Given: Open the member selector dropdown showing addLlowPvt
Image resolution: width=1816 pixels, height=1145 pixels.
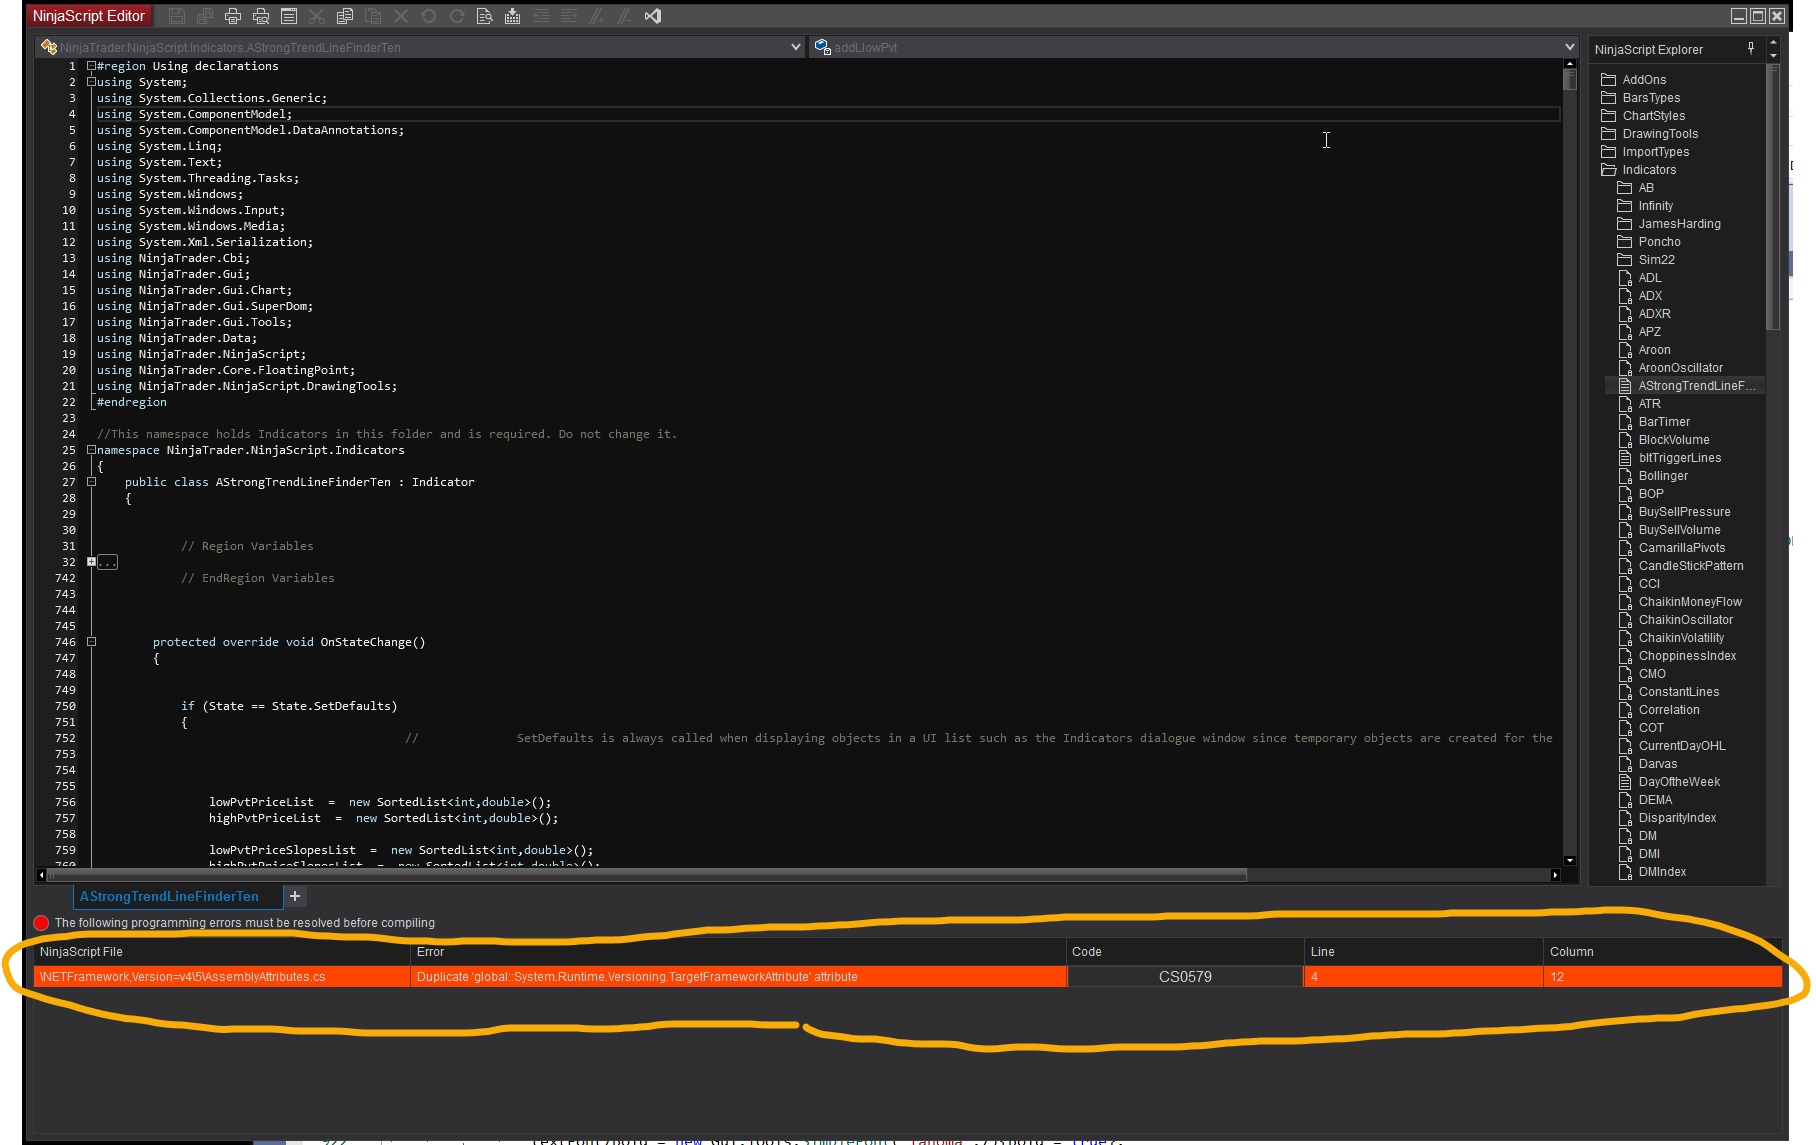Looking at the screenshot, I should 1570,47.
